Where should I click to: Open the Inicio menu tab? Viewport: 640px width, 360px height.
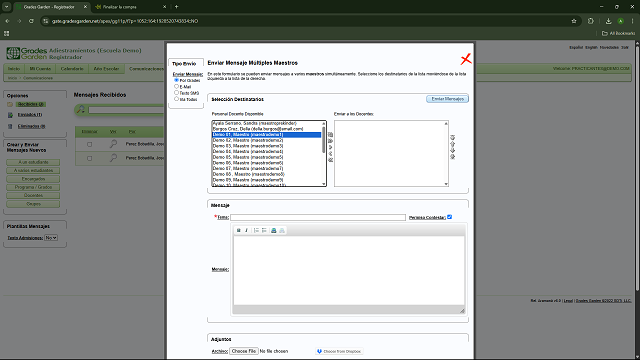click(x=14, y=69)
